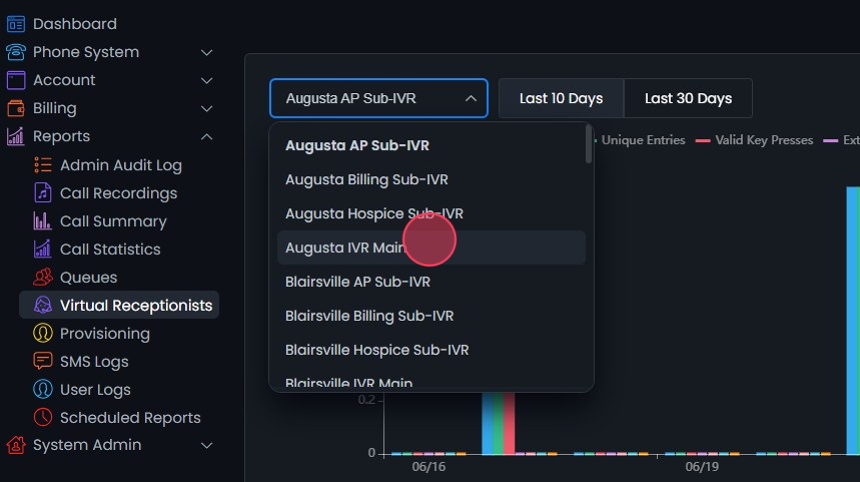Open Admin Audit Log list icon
Screen dimensions: 860x482
point(43,165)
